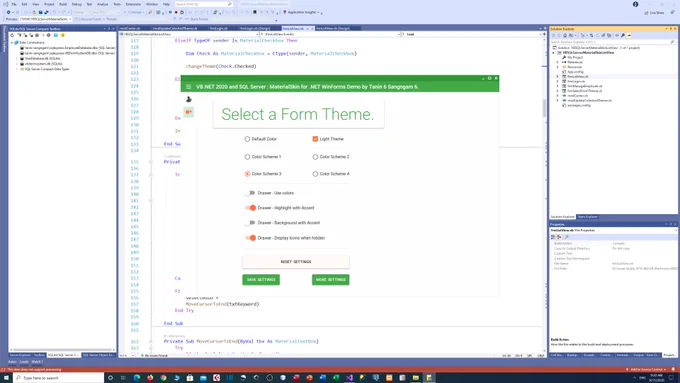The height and width of the screenshot is (383, 680).
Task: Click the magnifier icon in Visual Studio search box
Action: (230, 4)
